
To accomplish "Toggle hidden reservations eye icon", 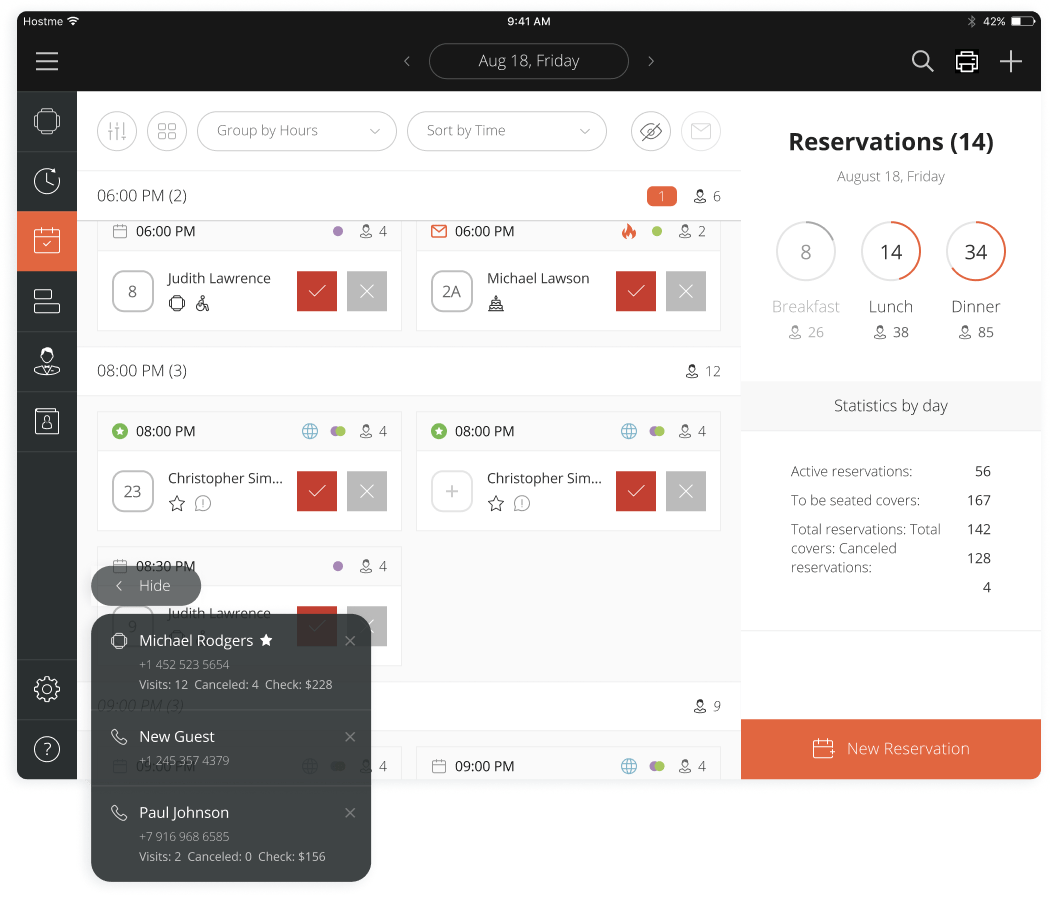I will pyautogui.click(x=651, y=131).
